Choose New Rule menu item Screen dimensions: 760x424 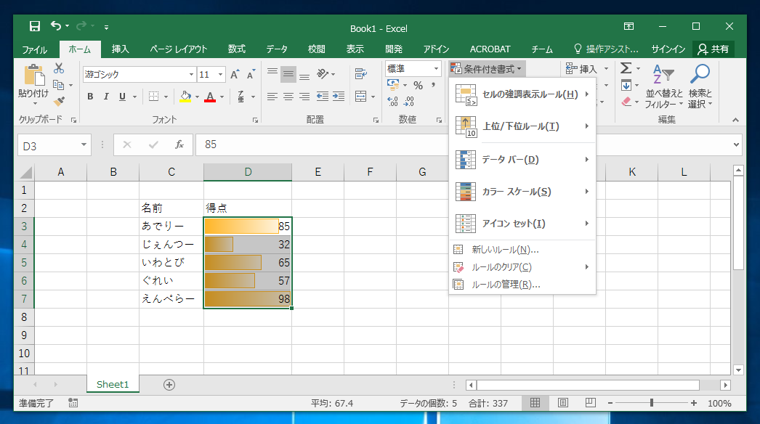click(x=522, y=250)
